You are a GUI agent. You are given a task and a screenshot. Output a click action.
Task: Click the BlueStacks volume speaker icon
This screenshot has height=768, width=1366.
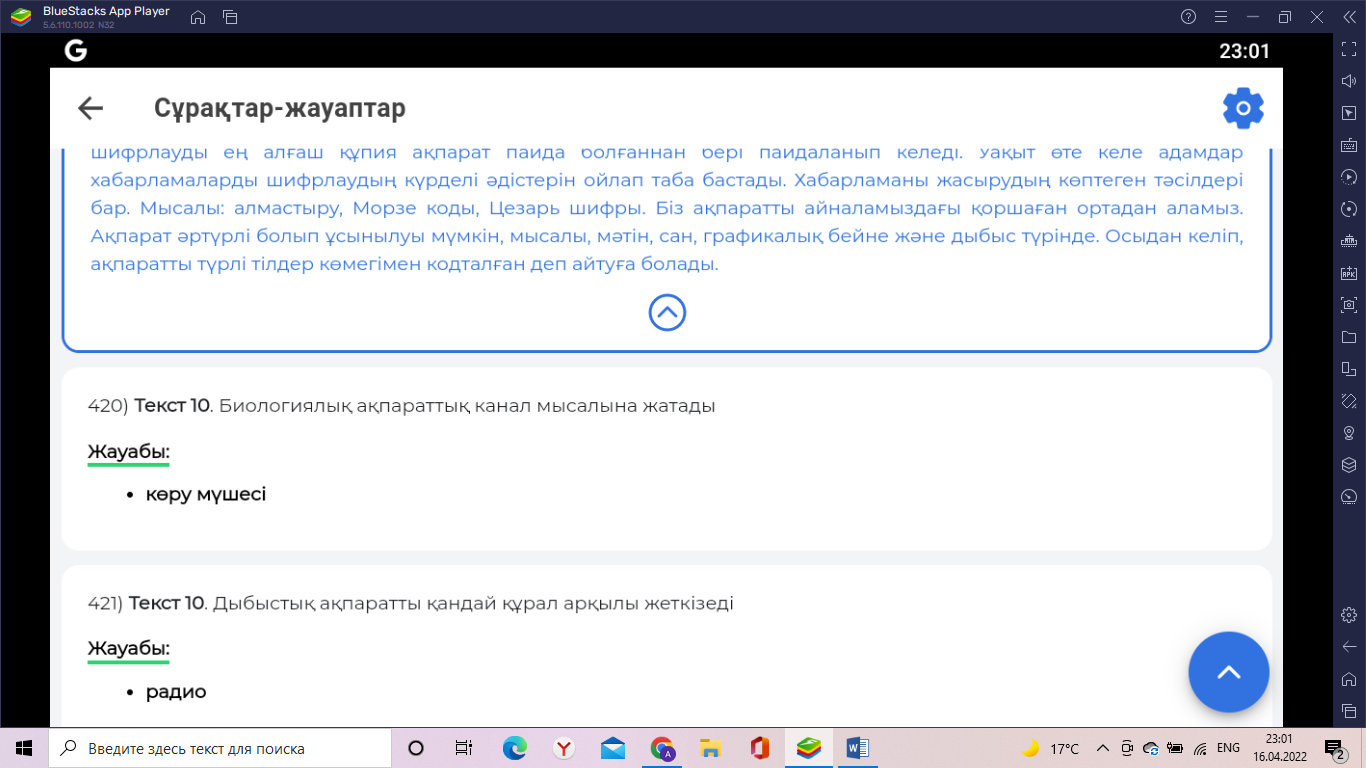[1348, 81]
